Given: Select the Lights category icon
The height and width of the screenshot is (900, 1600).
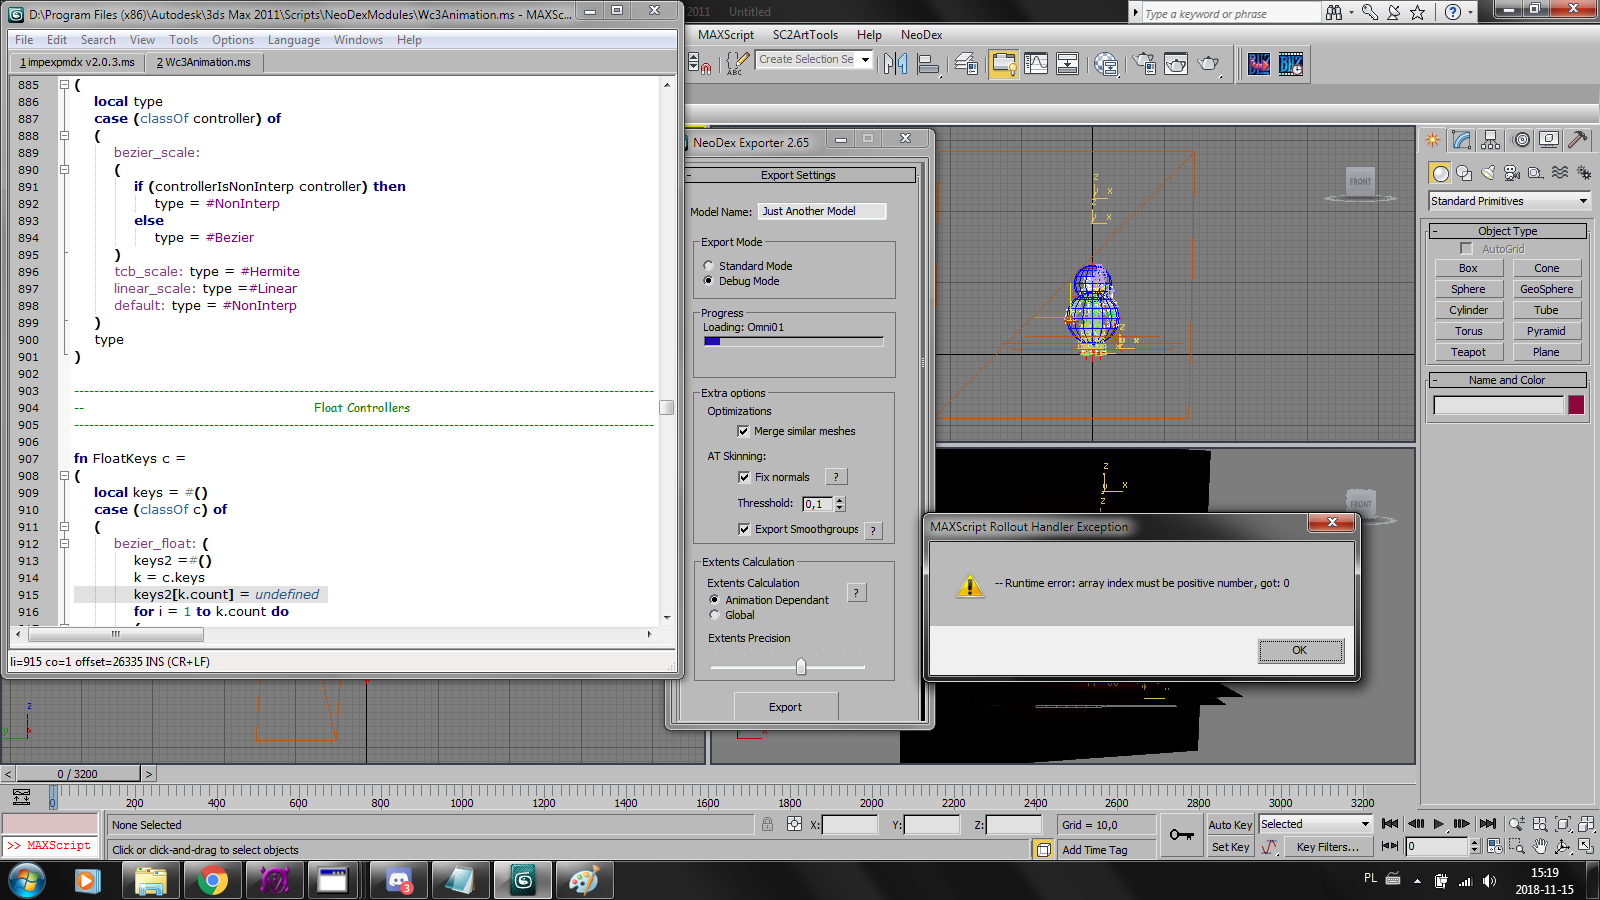Looking at the screenshot, I should [1488, 173].
